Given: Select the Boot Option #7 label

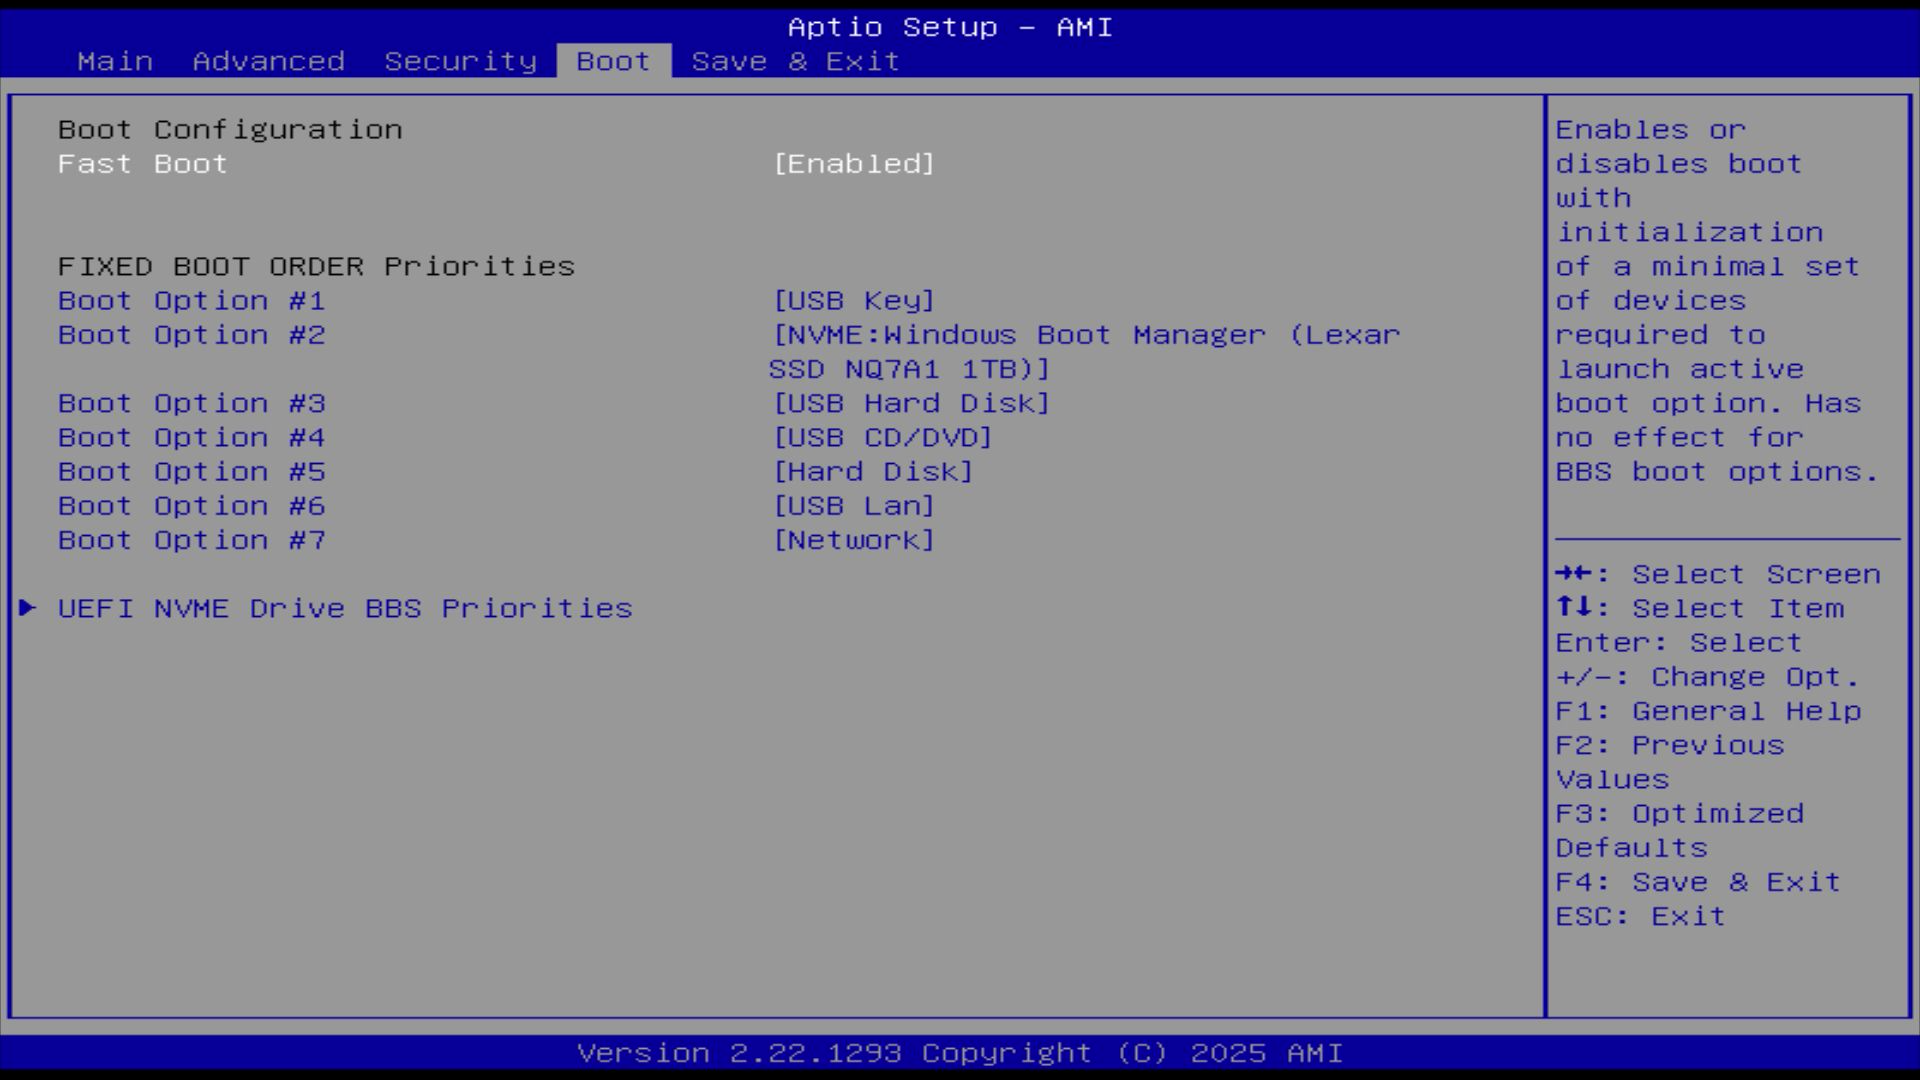Looking at the screenshot, I should click(x=191, y=540).
